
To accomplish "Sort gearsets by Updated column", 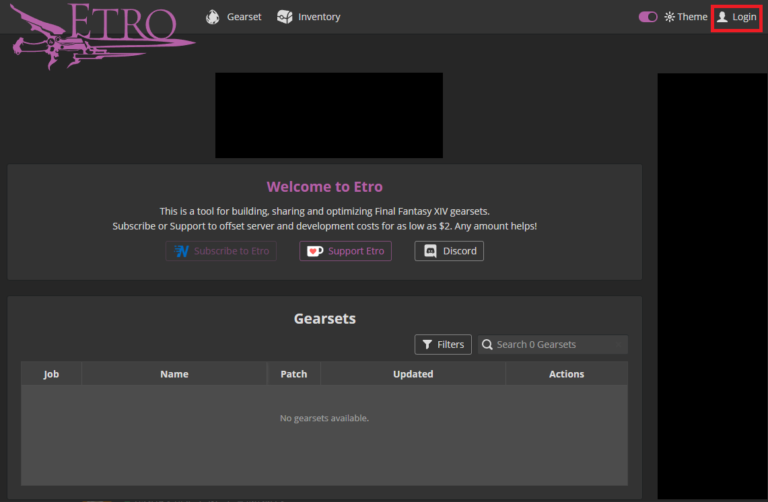I will coord(413,374).
